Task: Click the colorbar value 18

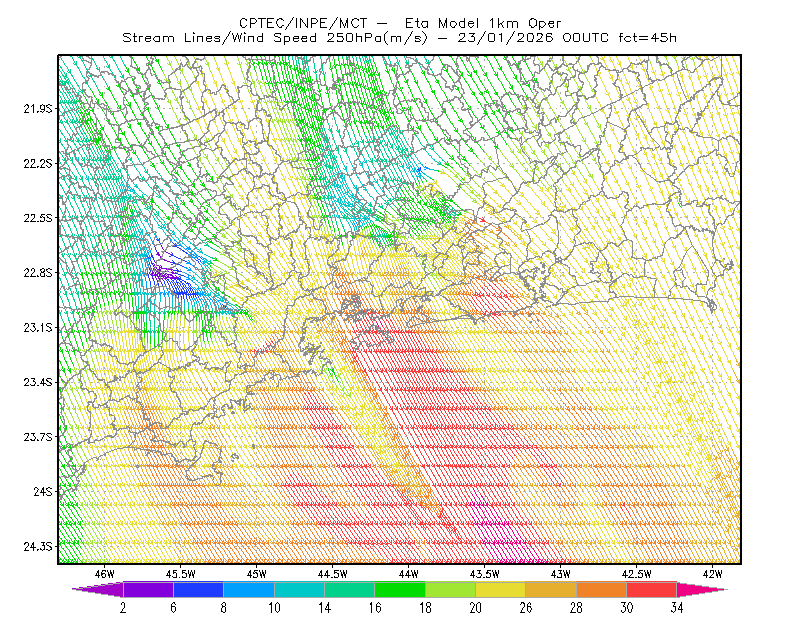Action: pos(425,608)
